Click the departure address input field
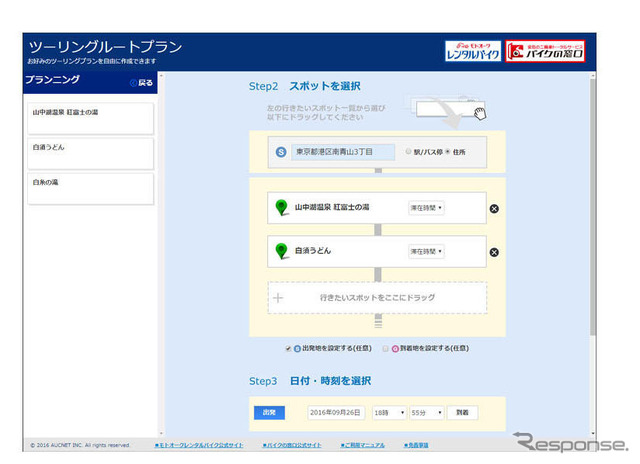 click(x=343, y=152)
